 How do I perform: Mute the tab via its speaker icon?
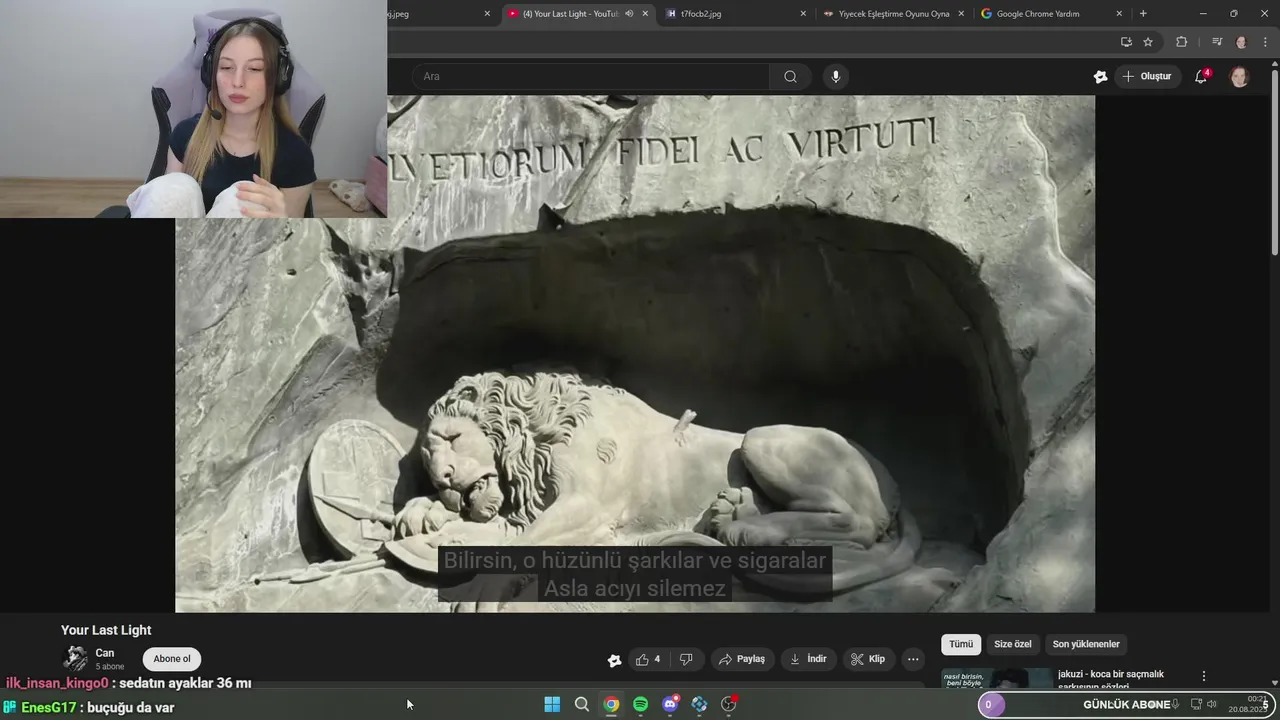coord(629,14)
